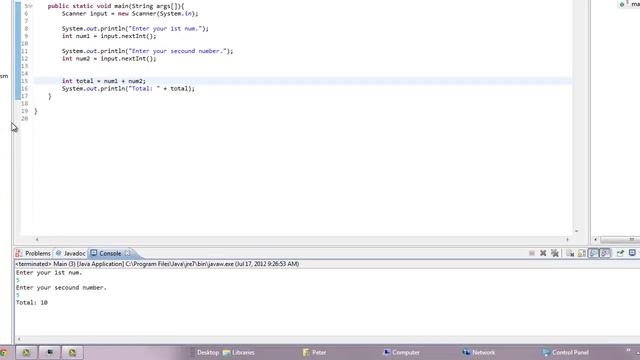640x360 pixels.
Task: Click the println 'Enter your secound number.' line
Action: pos(147,51)
